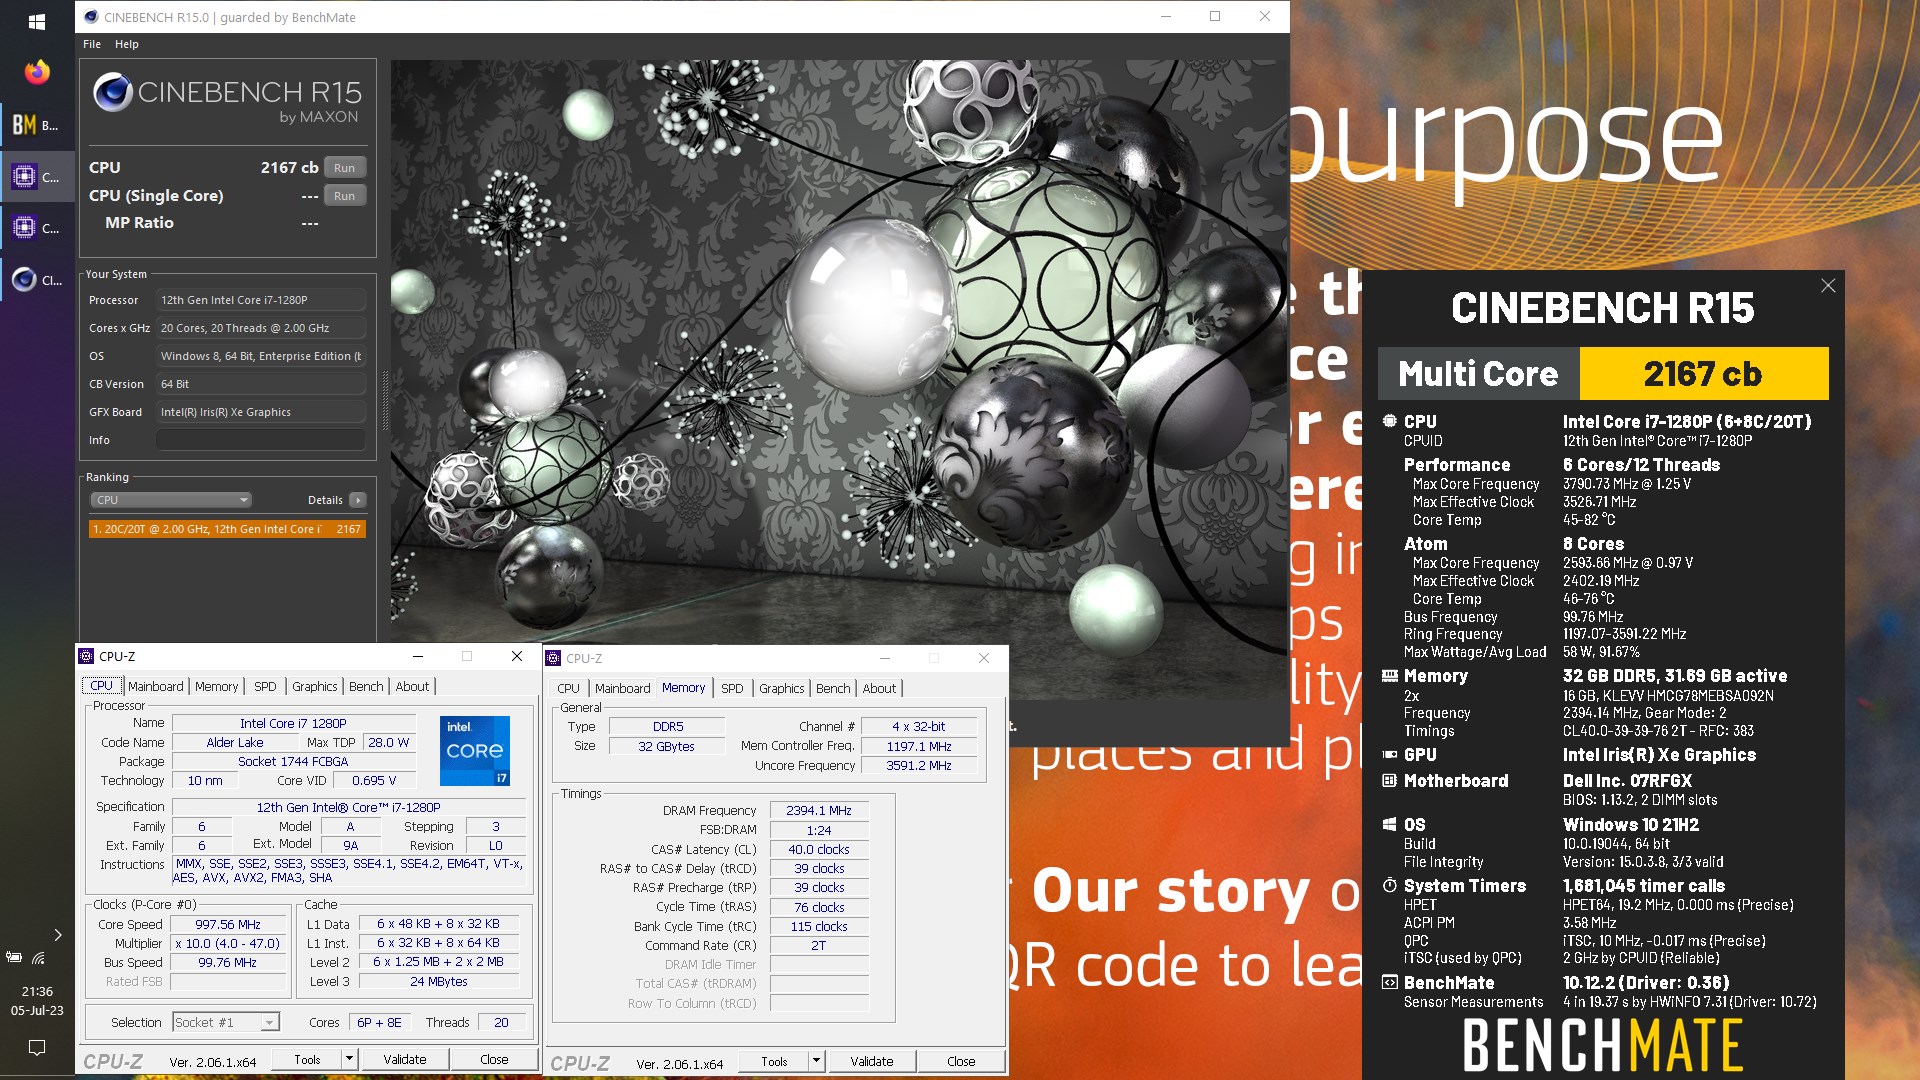The image size is (1920, 1080).
Task: Click the Multiplier x 10.0 value
Action: 228,944
